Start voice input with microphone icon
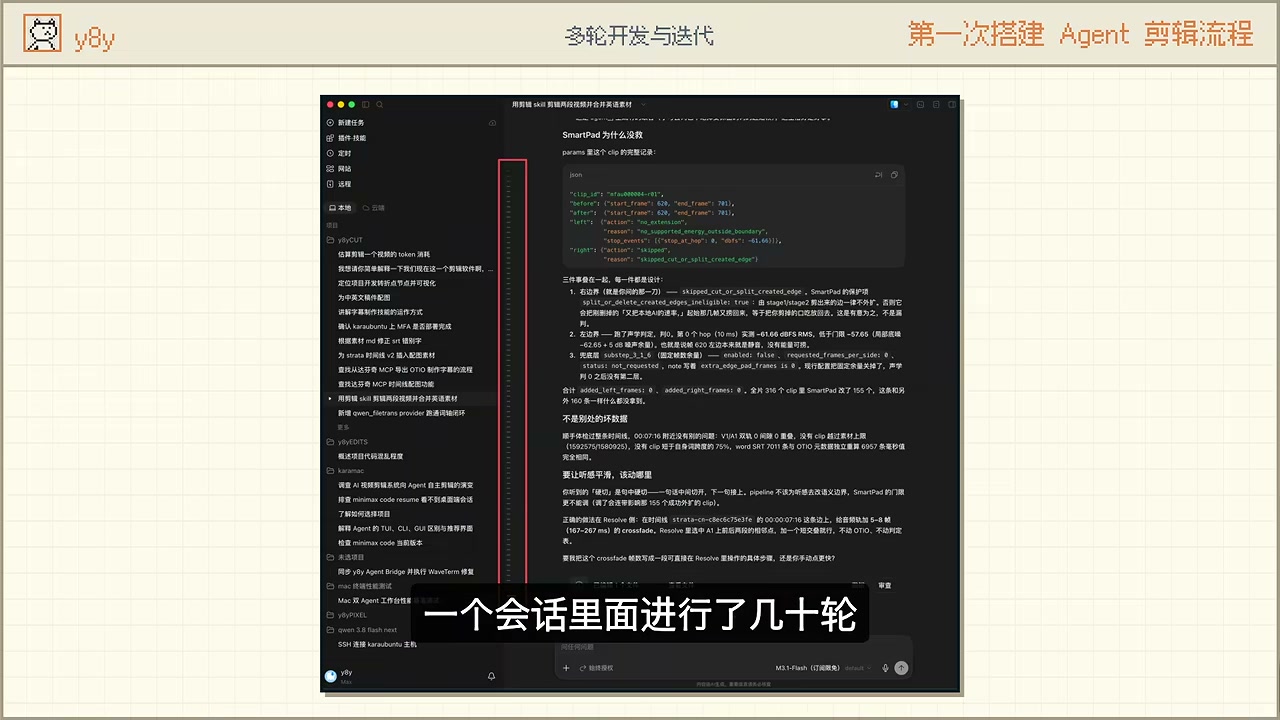This screenshot has height=720, width=1280. click(885, 668)
